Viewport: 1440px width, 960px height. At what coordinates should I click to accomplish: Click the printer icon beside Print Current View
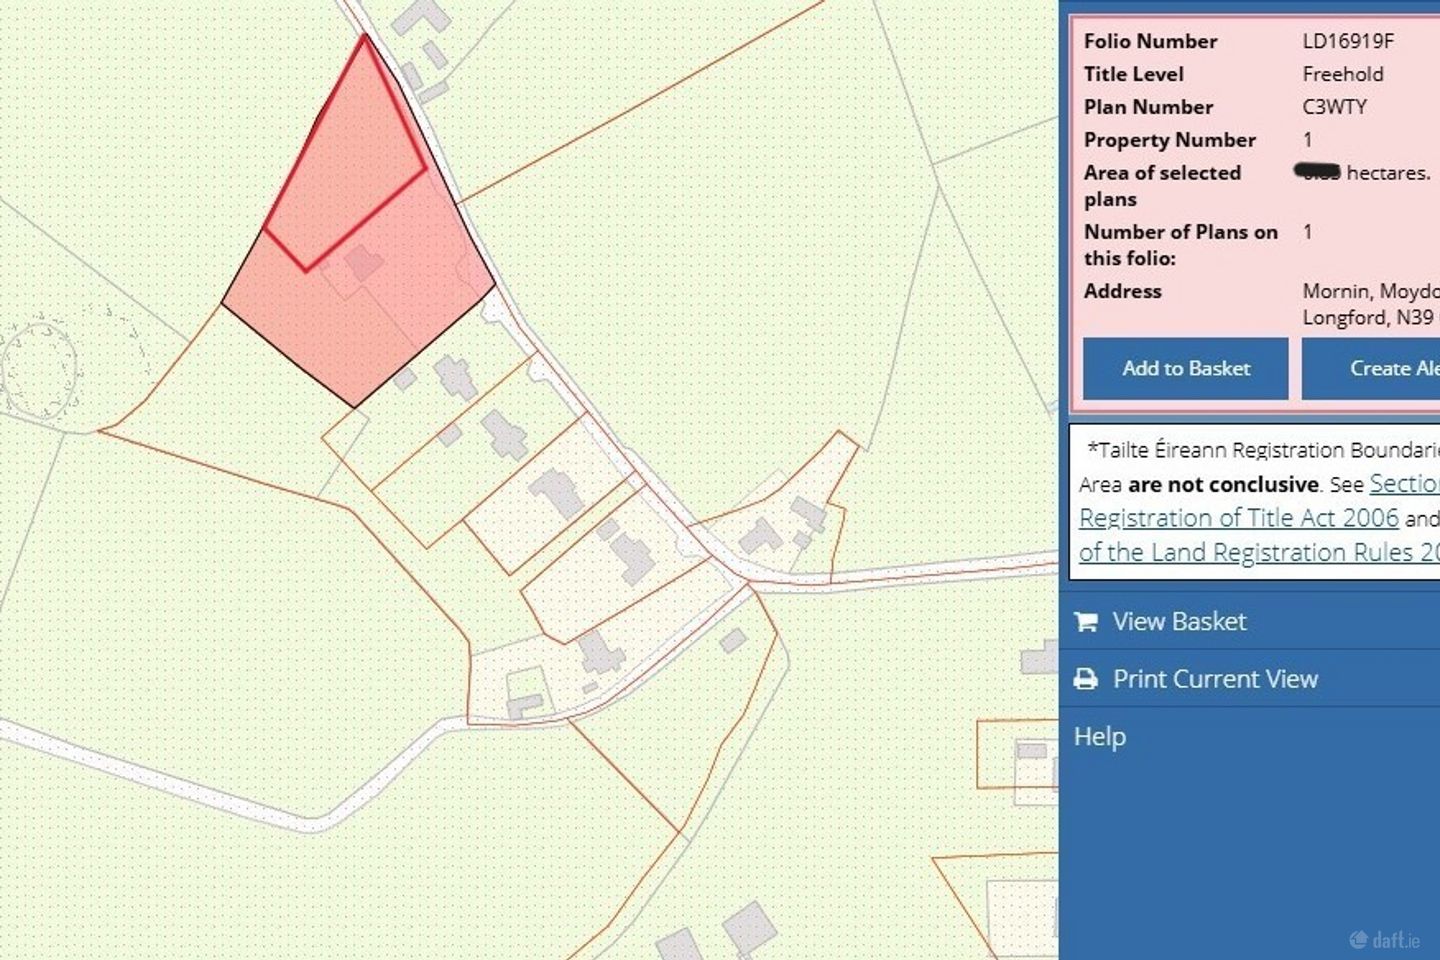pos(1086,678)
